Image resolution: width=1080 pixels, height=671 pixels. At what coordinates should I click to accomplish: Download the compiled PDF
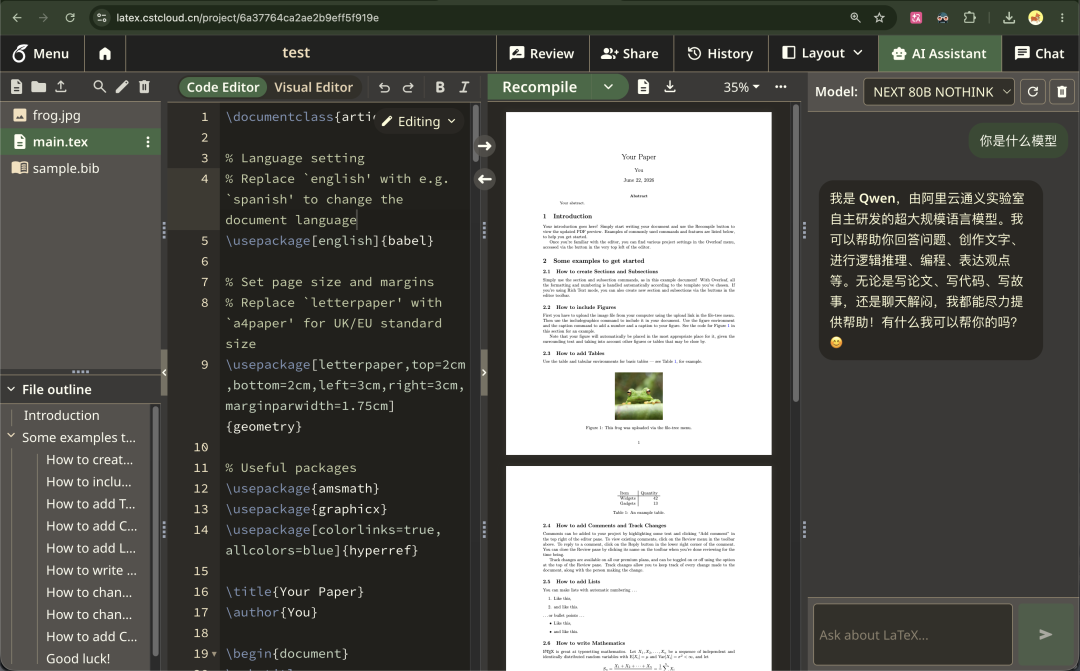coord(669,87)
